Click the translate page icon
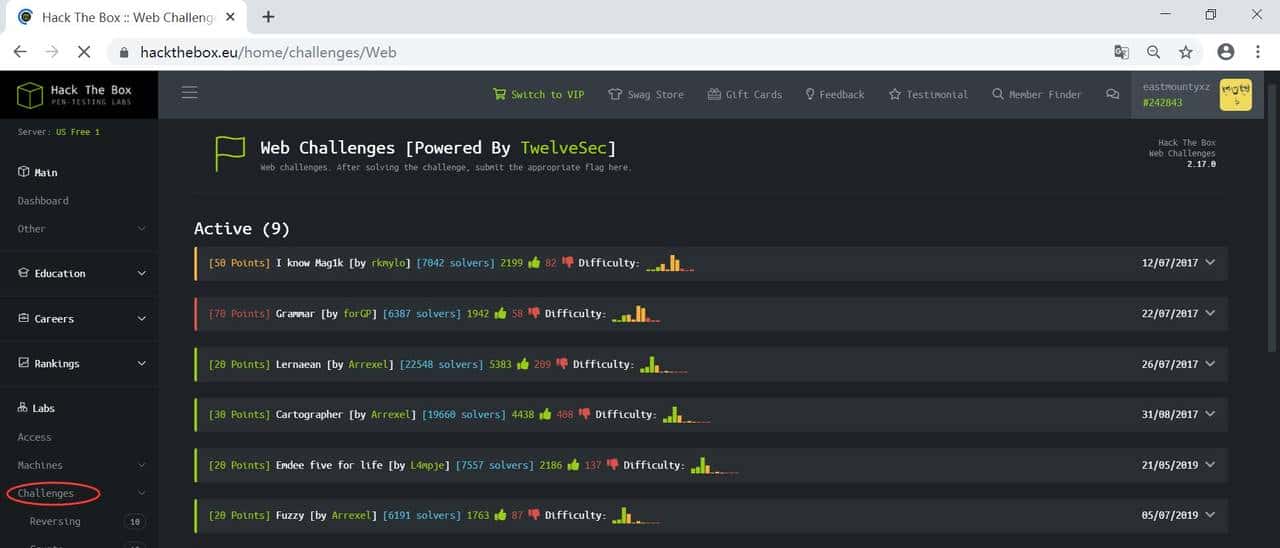Image resolution: width=1280 pixels, height=548 pixels. (x=1121, y=52)
